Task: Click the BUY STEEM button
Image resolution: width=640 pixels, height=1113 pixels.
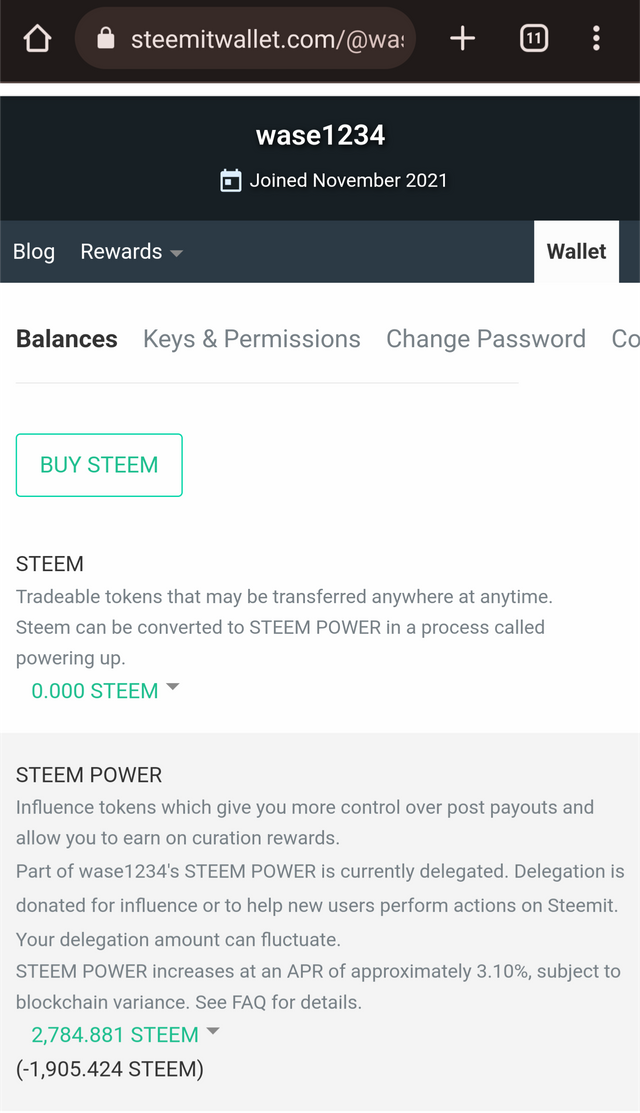Action: [99, 465]
